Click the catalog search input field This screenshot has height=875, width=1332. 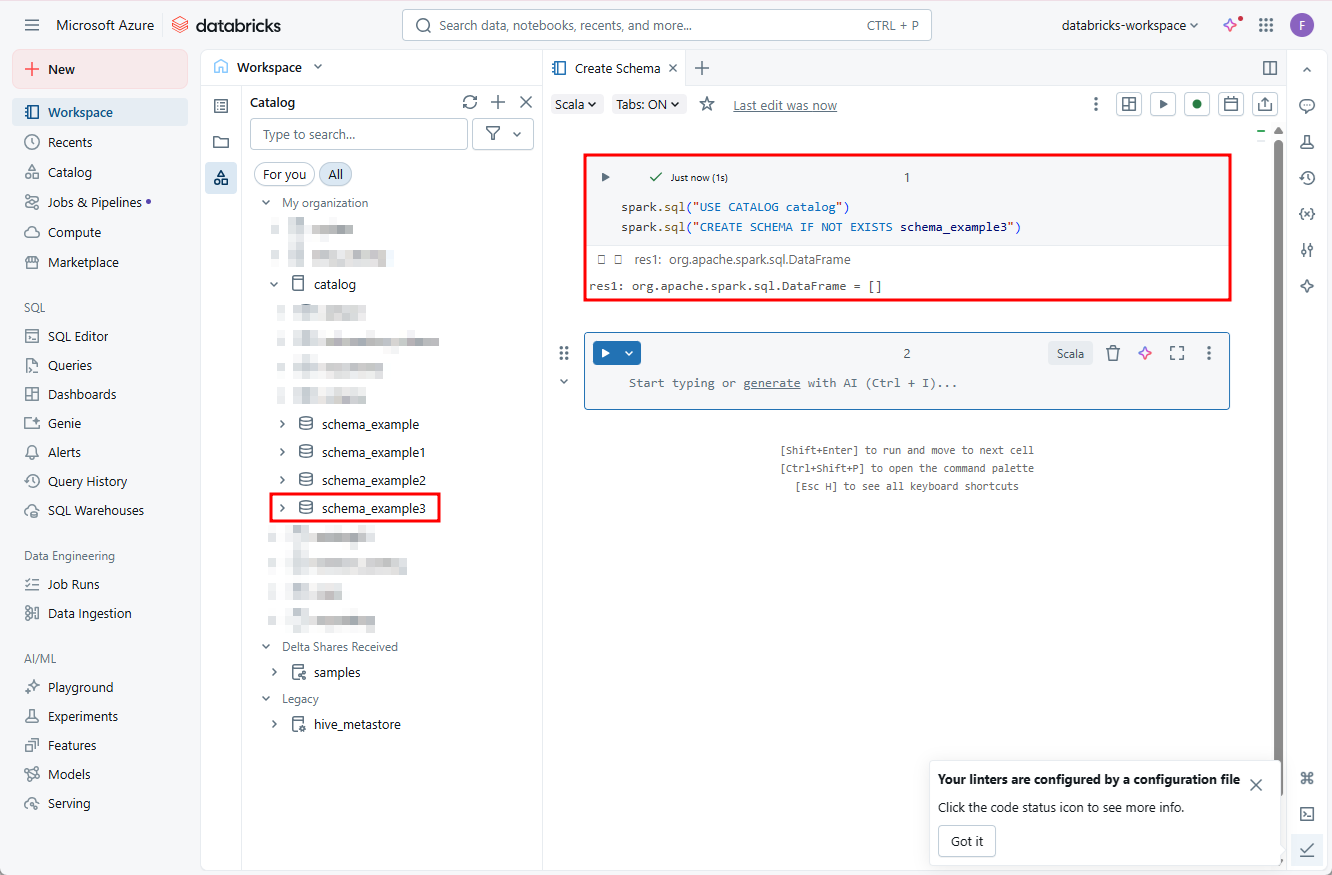(359, 134)
